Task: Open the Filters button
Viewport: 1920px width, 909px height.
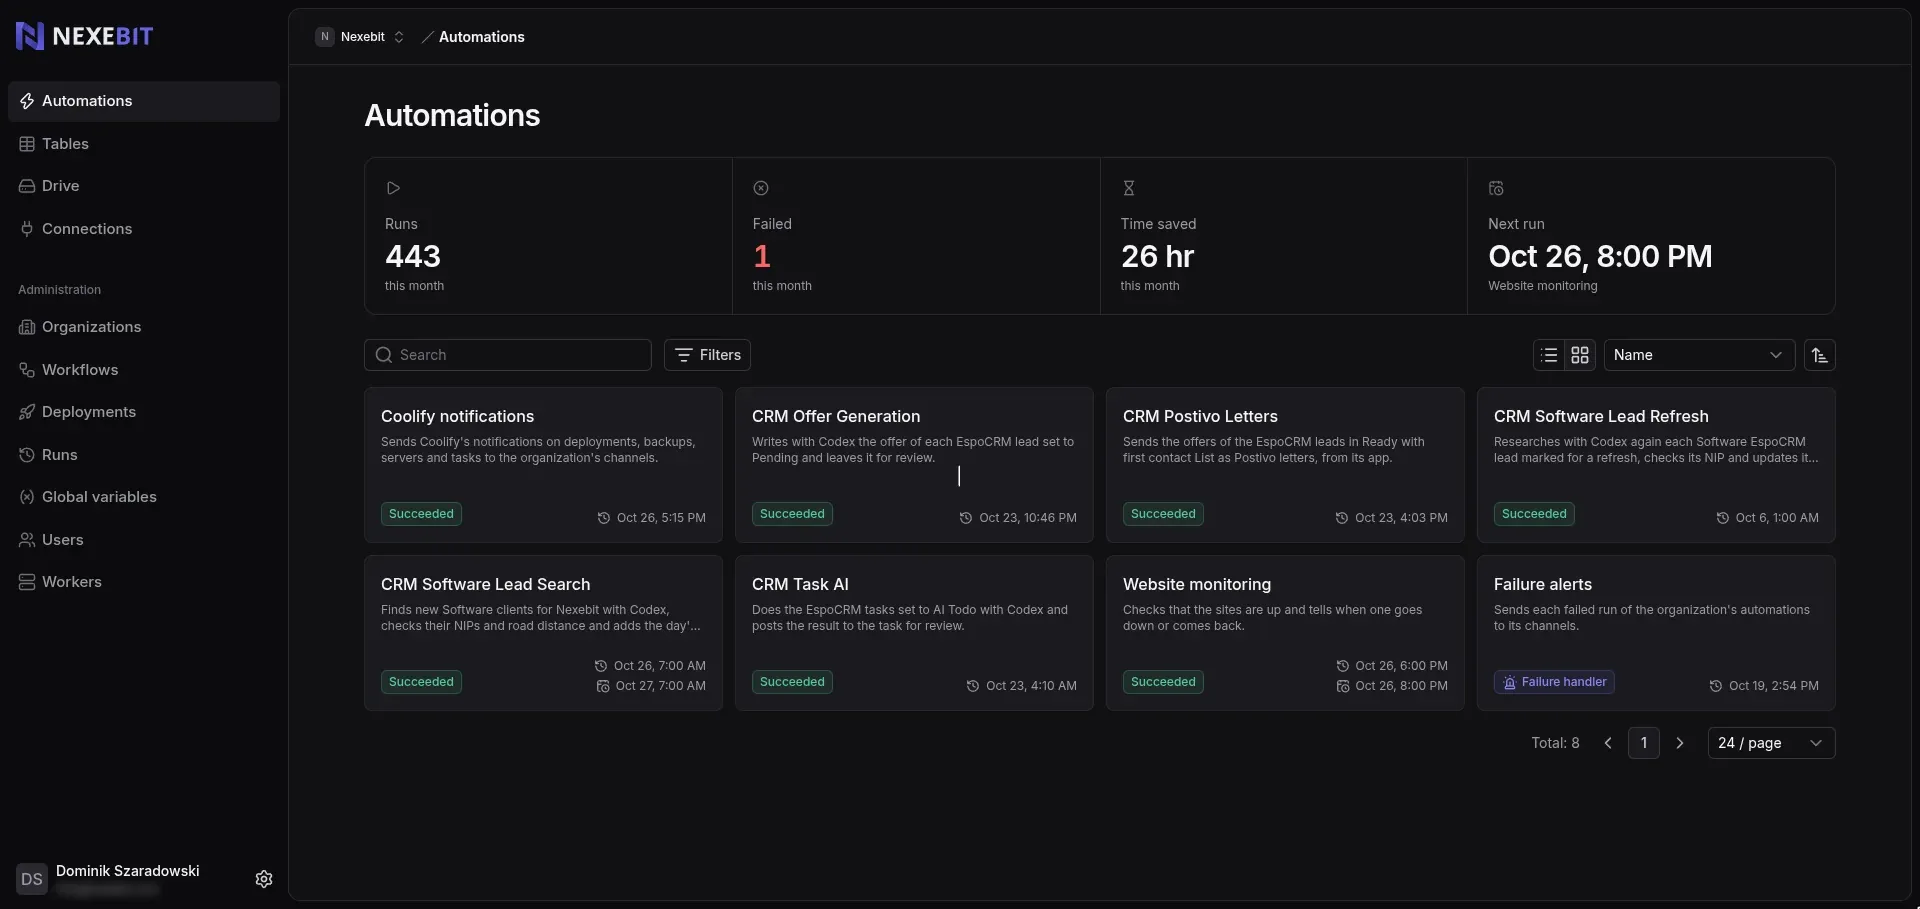Action: [707, 355]
